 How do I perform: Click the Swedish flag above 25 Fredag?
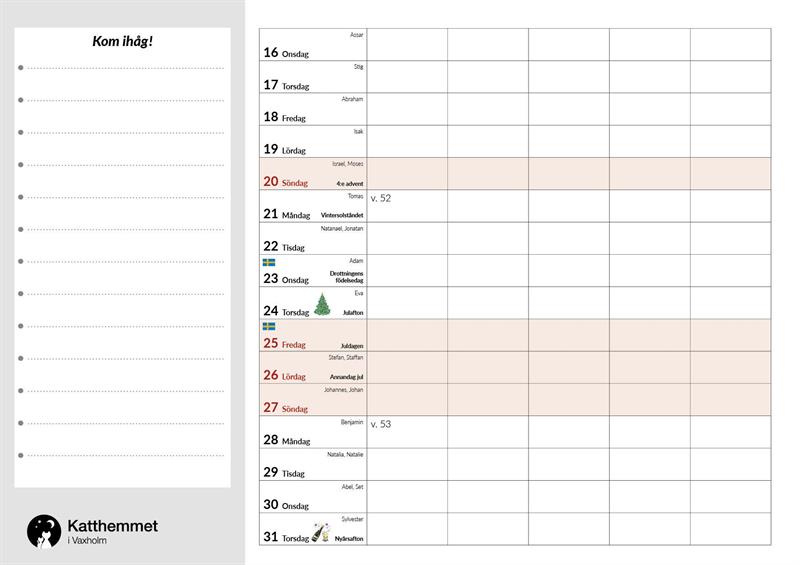(269, 326)
